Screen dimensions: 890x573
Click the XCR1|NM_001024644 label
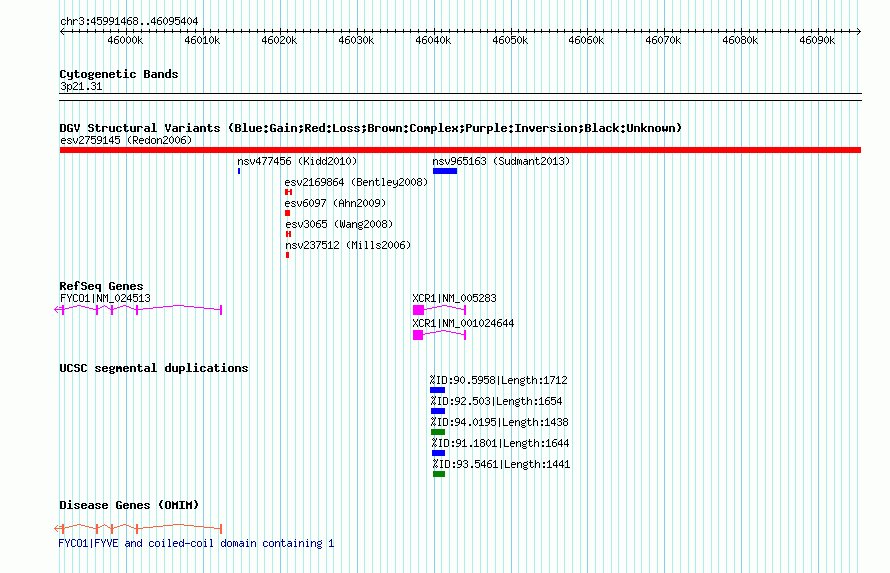(463, 323)
